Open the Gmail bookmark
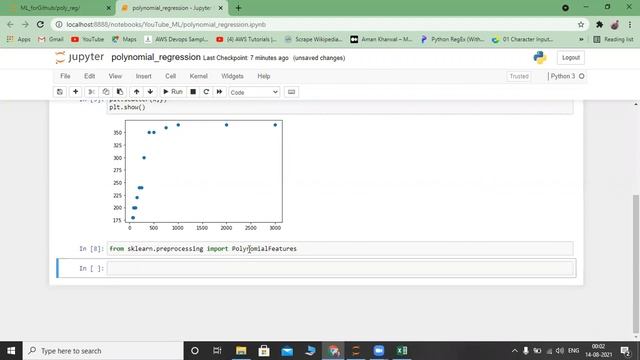This screenshot has height=360, width=640. (51, 39)
